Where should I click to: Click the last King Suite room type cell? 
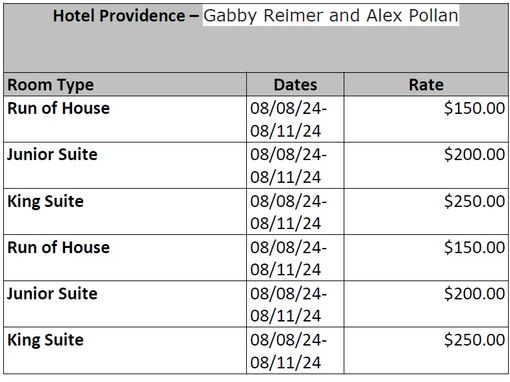click(125, 350)
